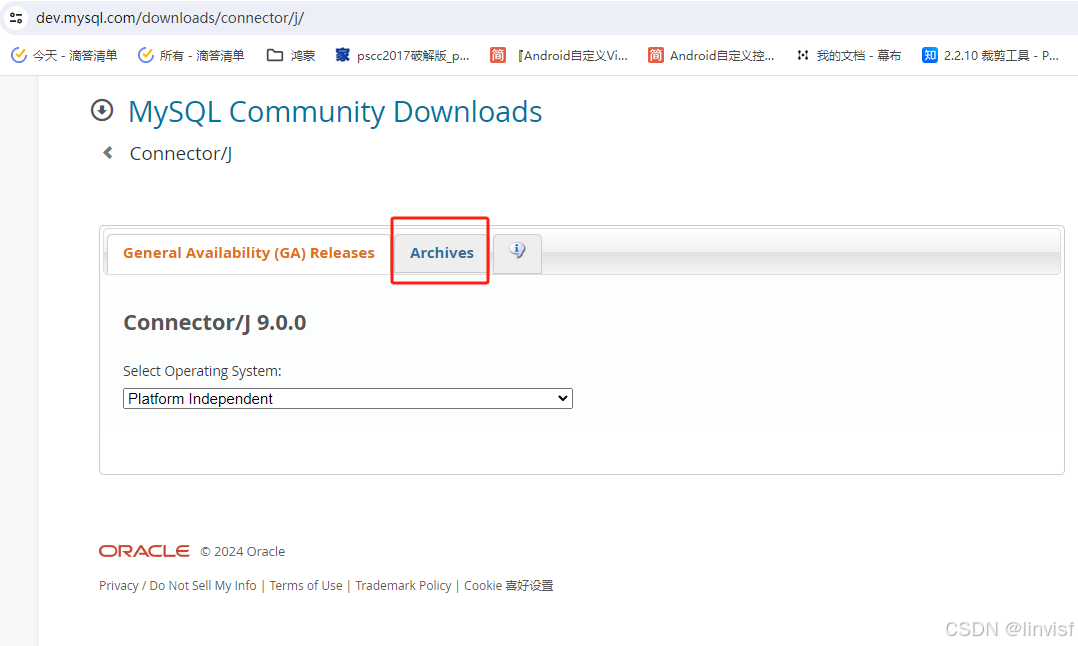
Task: Switch to the Archives tab
Action: tap(442, 253)
